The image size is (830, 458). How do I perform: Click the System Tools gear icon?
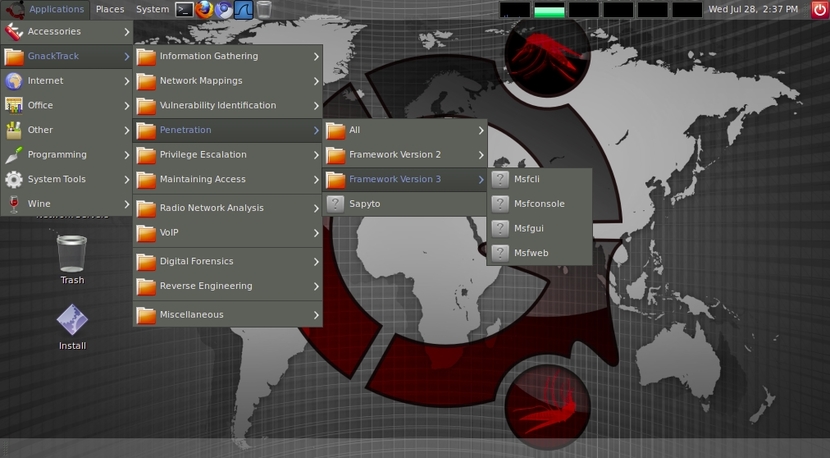pyautogui.click(x=14, y=179)
